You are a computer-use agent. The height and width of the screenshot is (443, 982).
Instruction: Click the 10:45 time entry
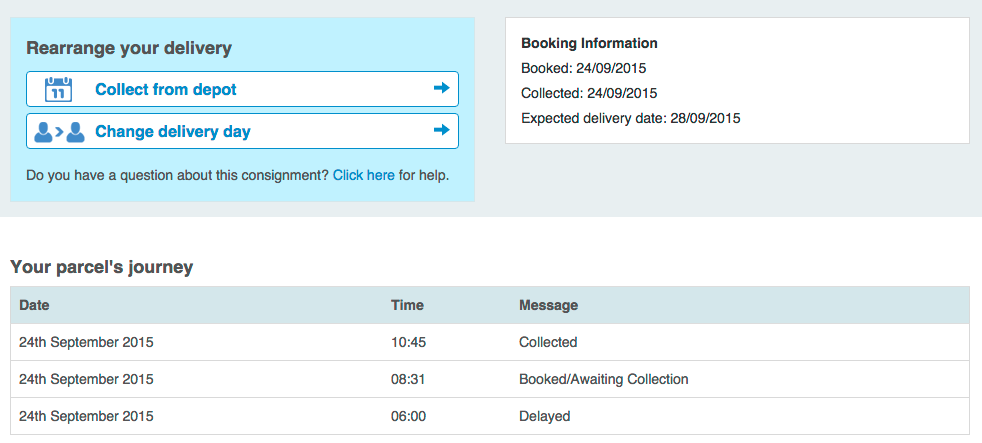408,342
